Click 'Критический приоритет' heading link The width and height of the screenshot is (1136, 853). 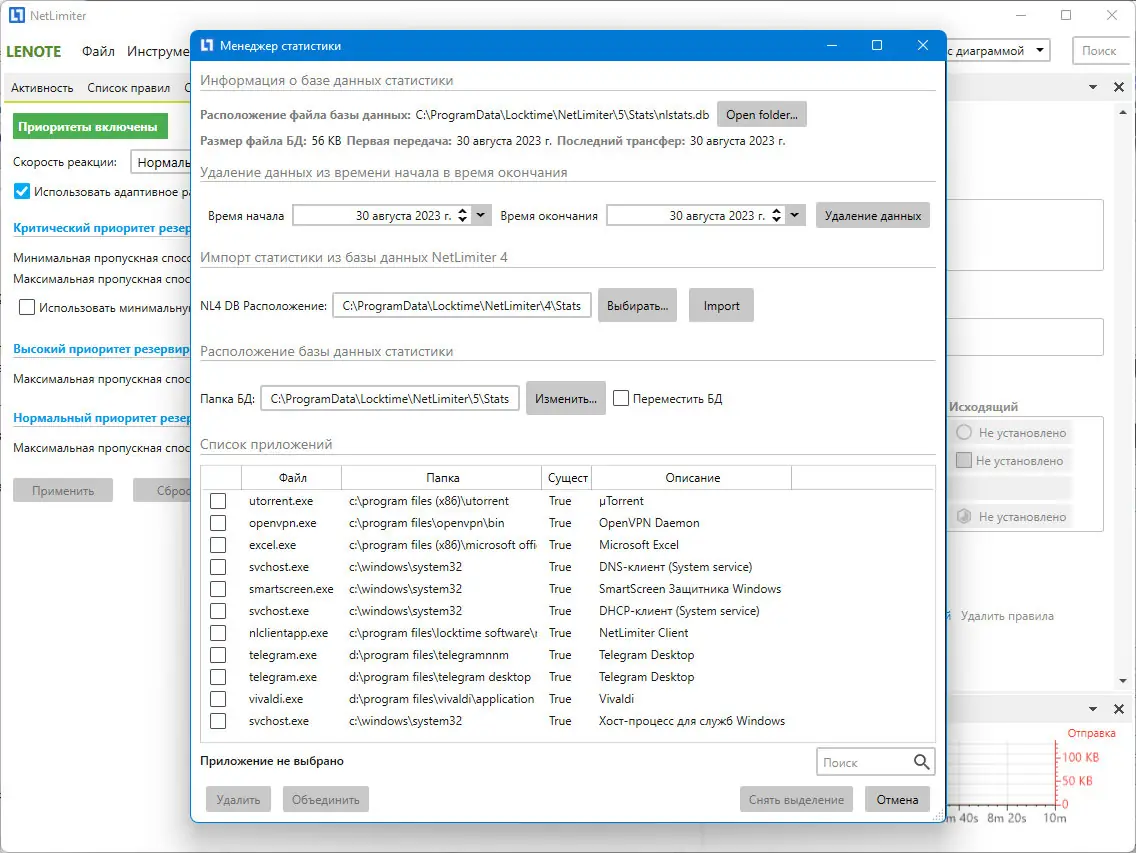pos(101,228)
